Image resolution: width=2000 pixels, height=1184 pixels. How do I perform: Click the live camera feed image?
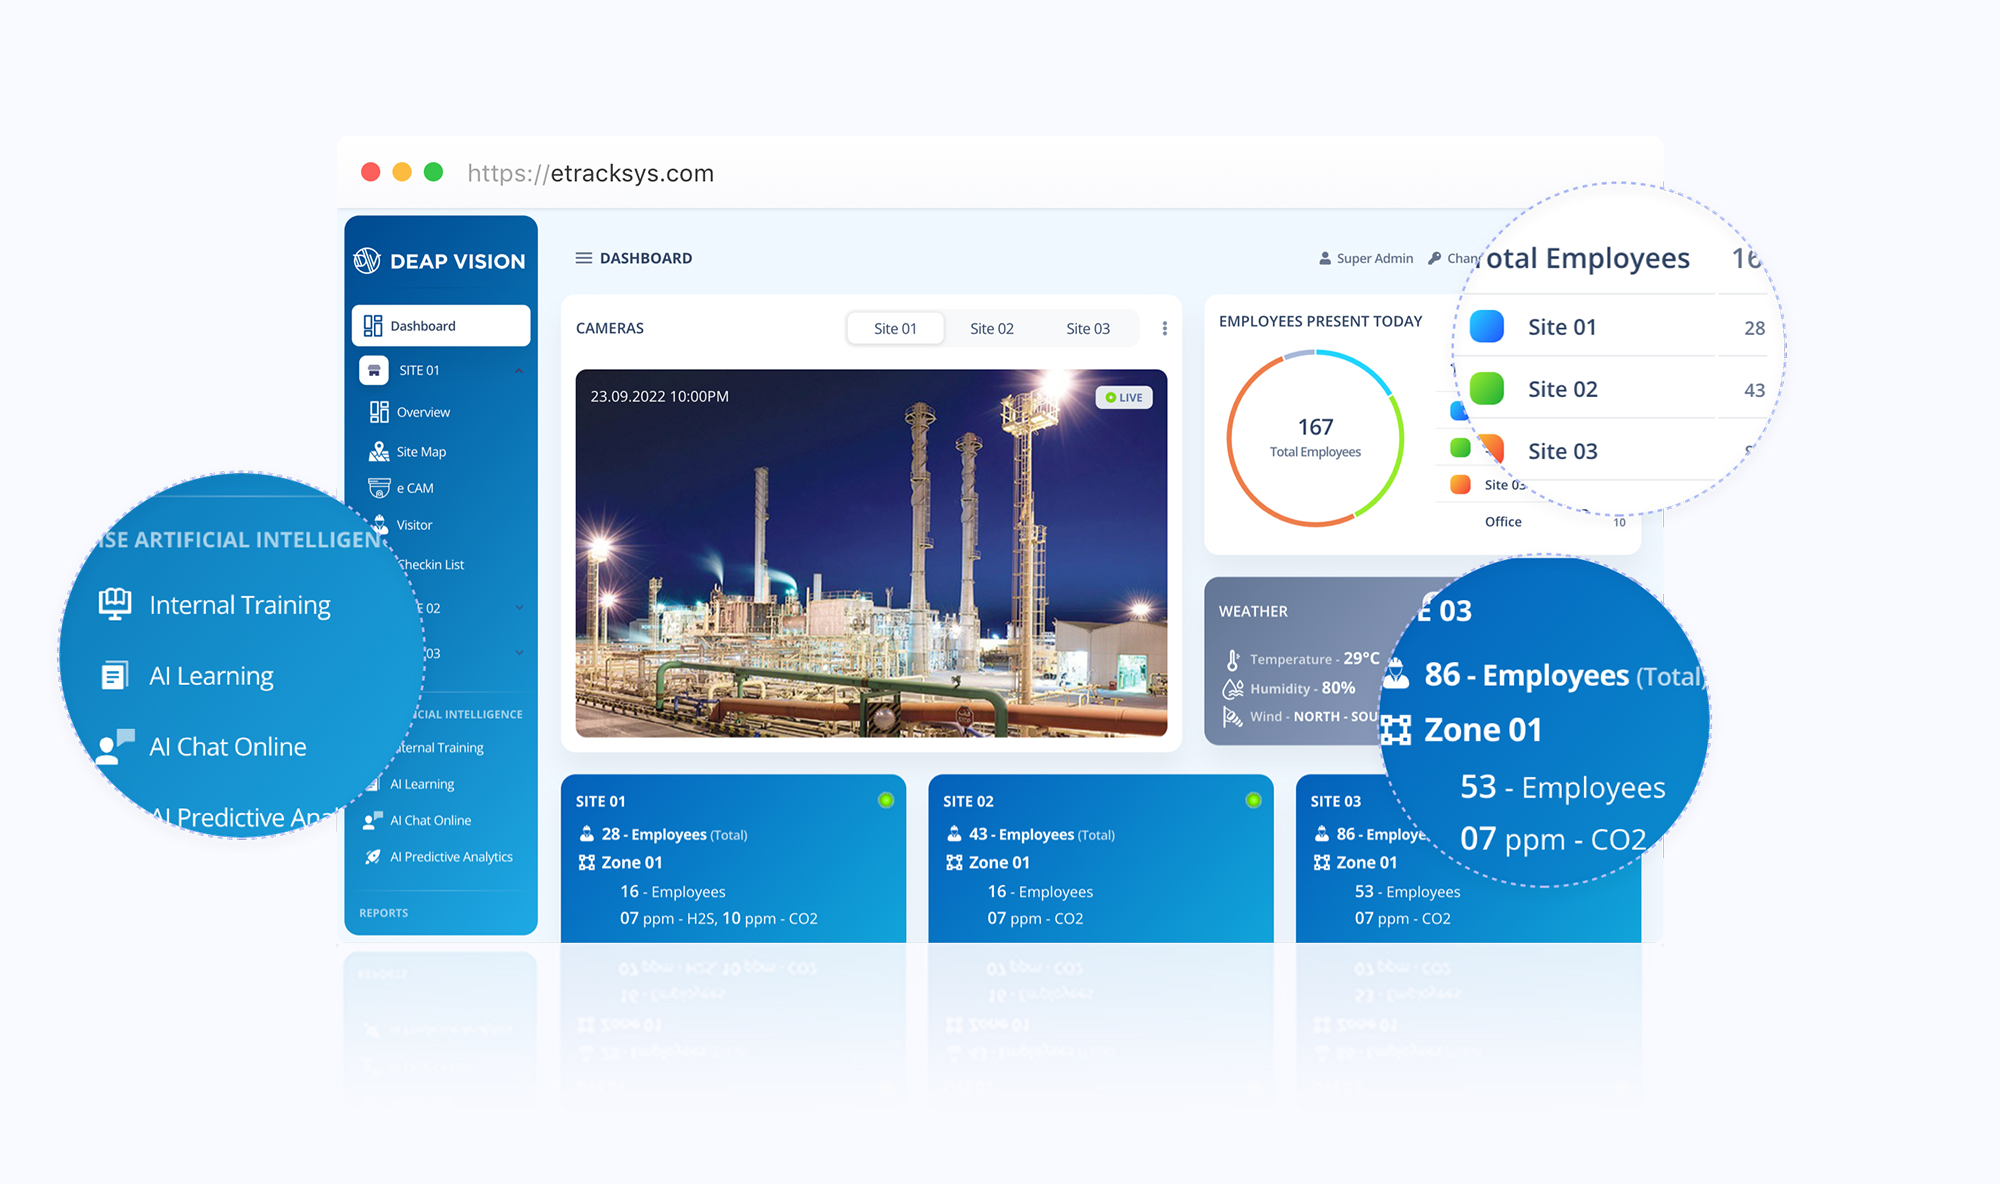871,553
